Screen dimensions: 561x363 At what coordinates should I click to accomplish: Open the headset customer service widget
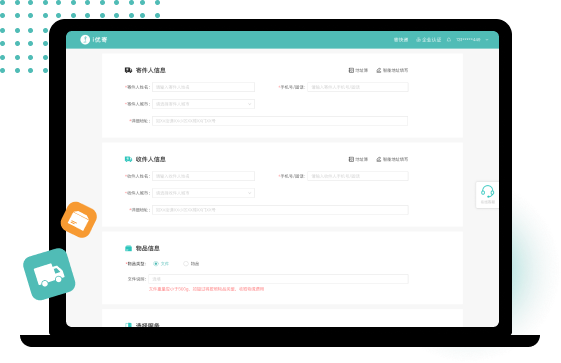pos(487,194)
